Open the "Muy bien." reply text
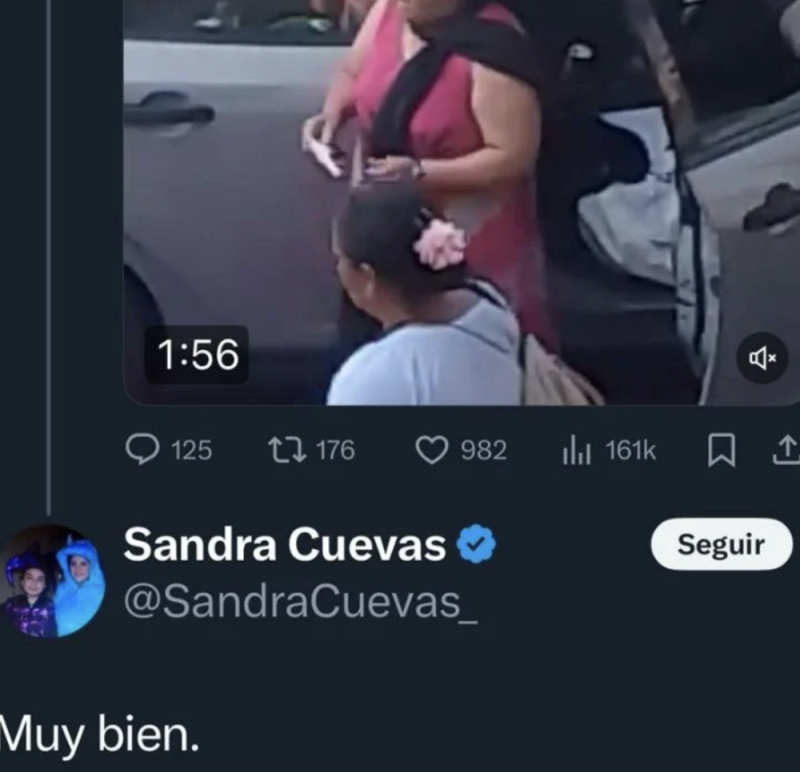800x772 pixels. 99,735
